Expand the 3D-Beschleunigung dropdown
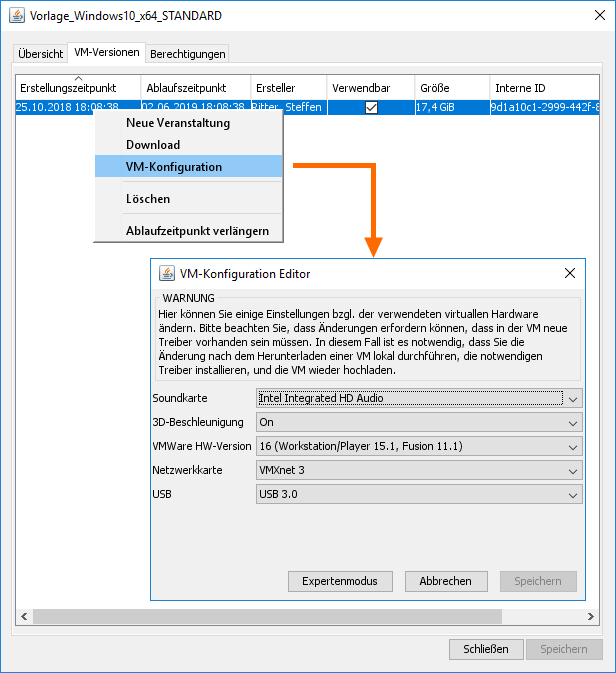Image resolution: width=616 pixels, height=673 pixels. pyautogui.click(x=419, y=422)
